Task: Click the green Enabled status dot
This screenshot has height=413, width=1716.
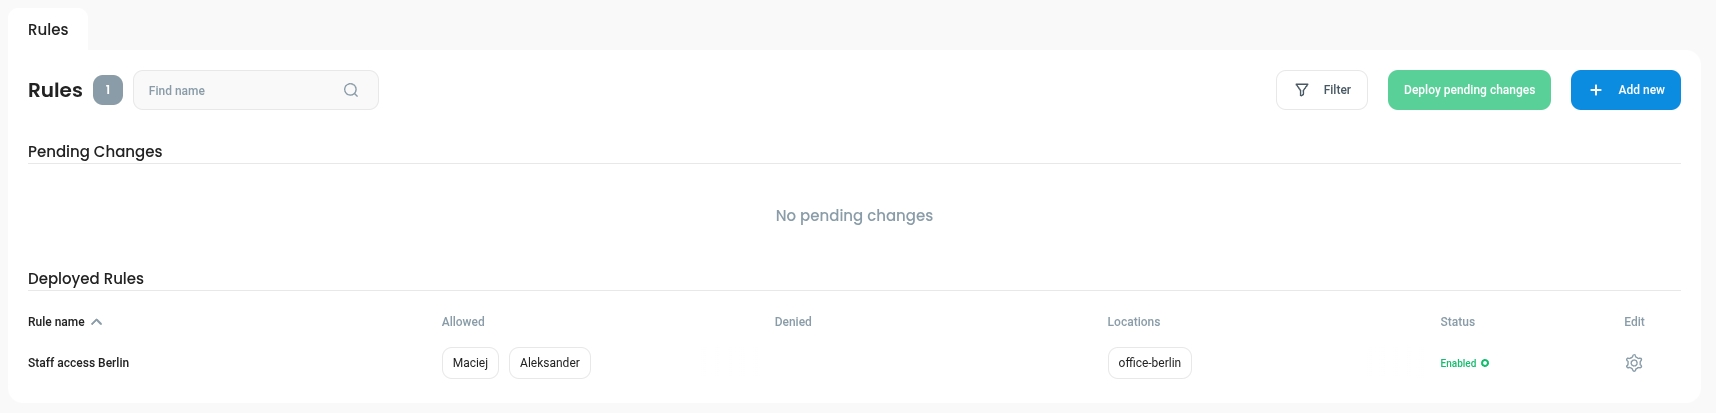Action: coord(1485,363)
